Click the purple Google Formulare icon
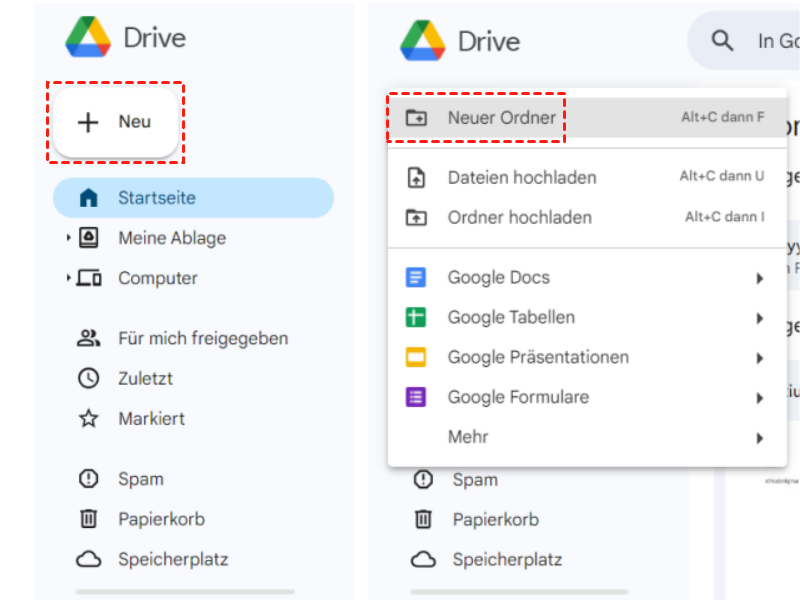 click(416, 397)
